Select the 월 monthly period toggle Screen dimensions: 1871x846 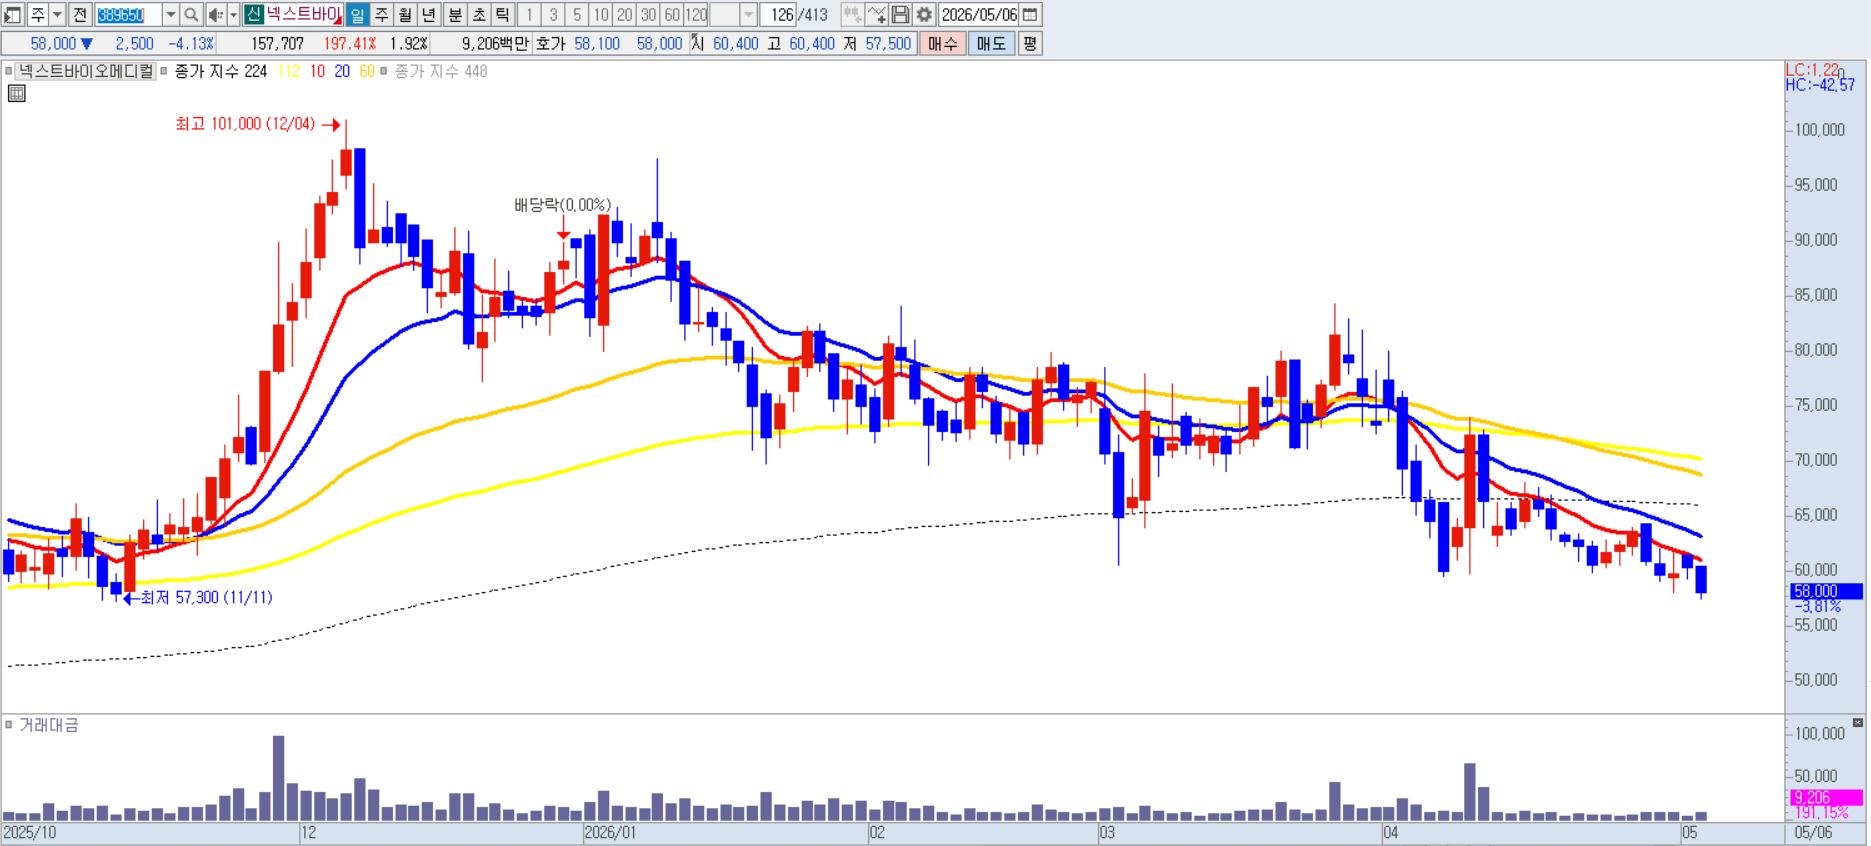point(405,15)
